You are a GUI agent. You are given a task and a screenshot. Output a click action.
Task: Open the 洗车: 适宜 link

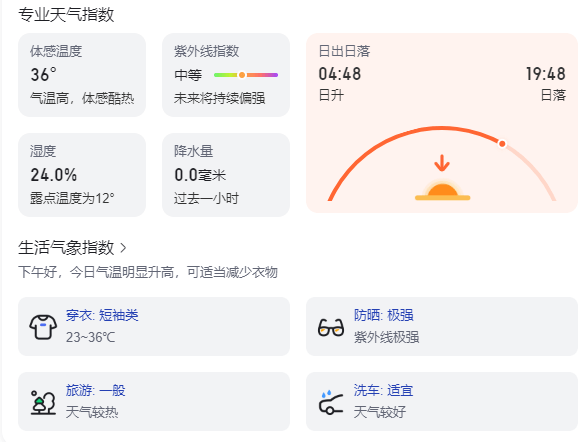pyautogui.click(x=383, y=390)
